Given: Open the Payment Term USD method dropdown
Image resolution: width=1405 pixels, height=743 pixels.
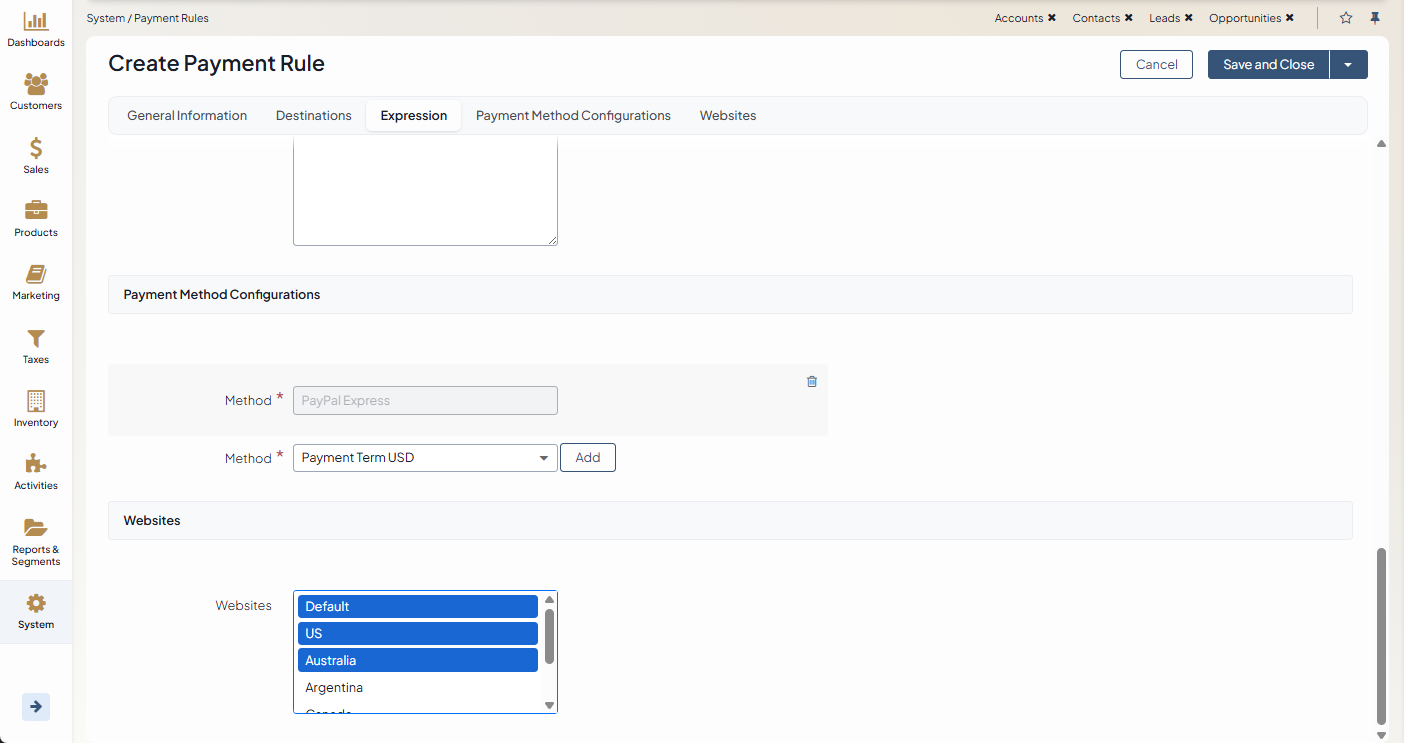Looking at the screenshot, I should tap(425, 458).
